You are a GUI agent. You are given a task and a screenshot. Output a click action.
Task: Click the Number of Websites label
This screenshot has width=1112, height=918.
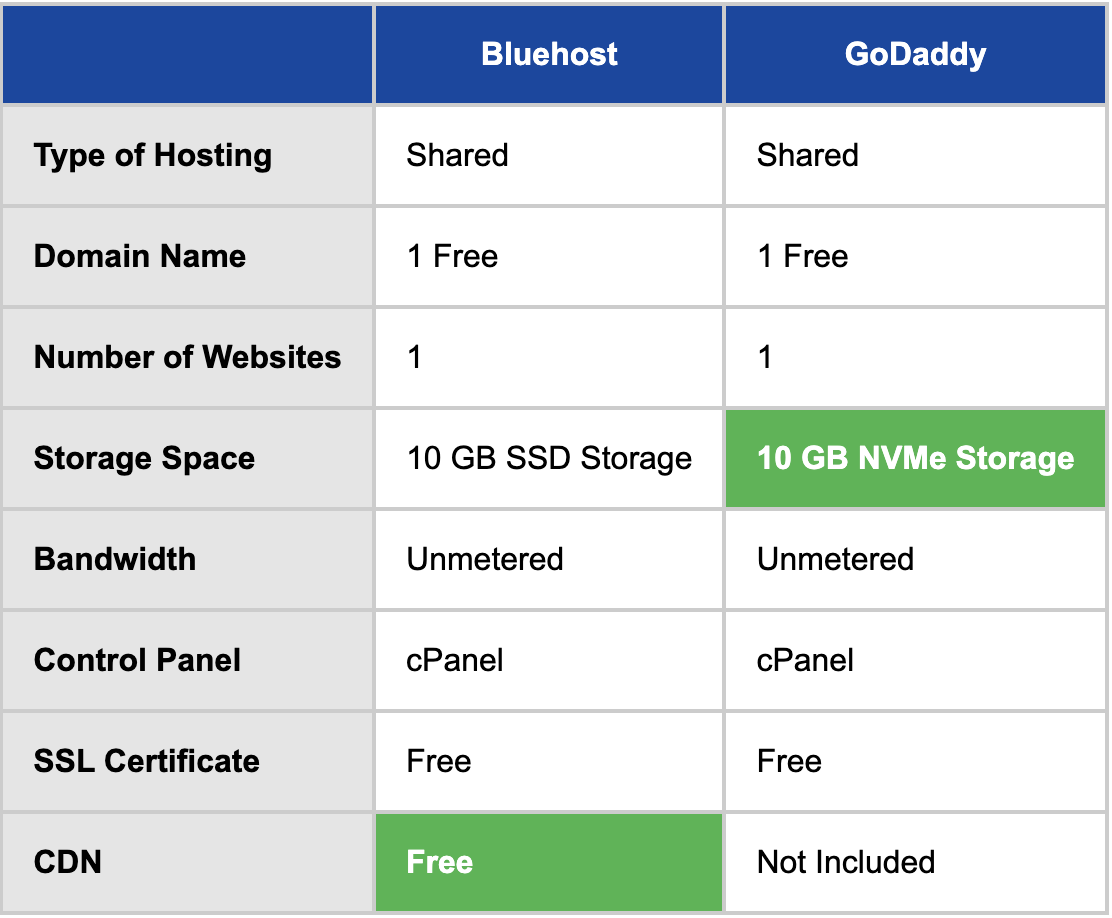point(187,357)
